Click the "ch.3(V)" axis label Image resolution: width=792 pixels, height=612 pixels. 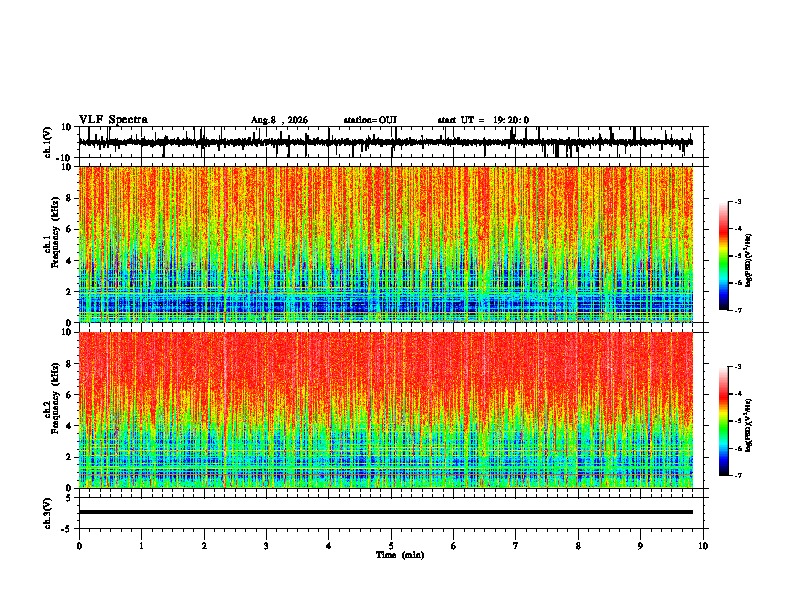48,514
